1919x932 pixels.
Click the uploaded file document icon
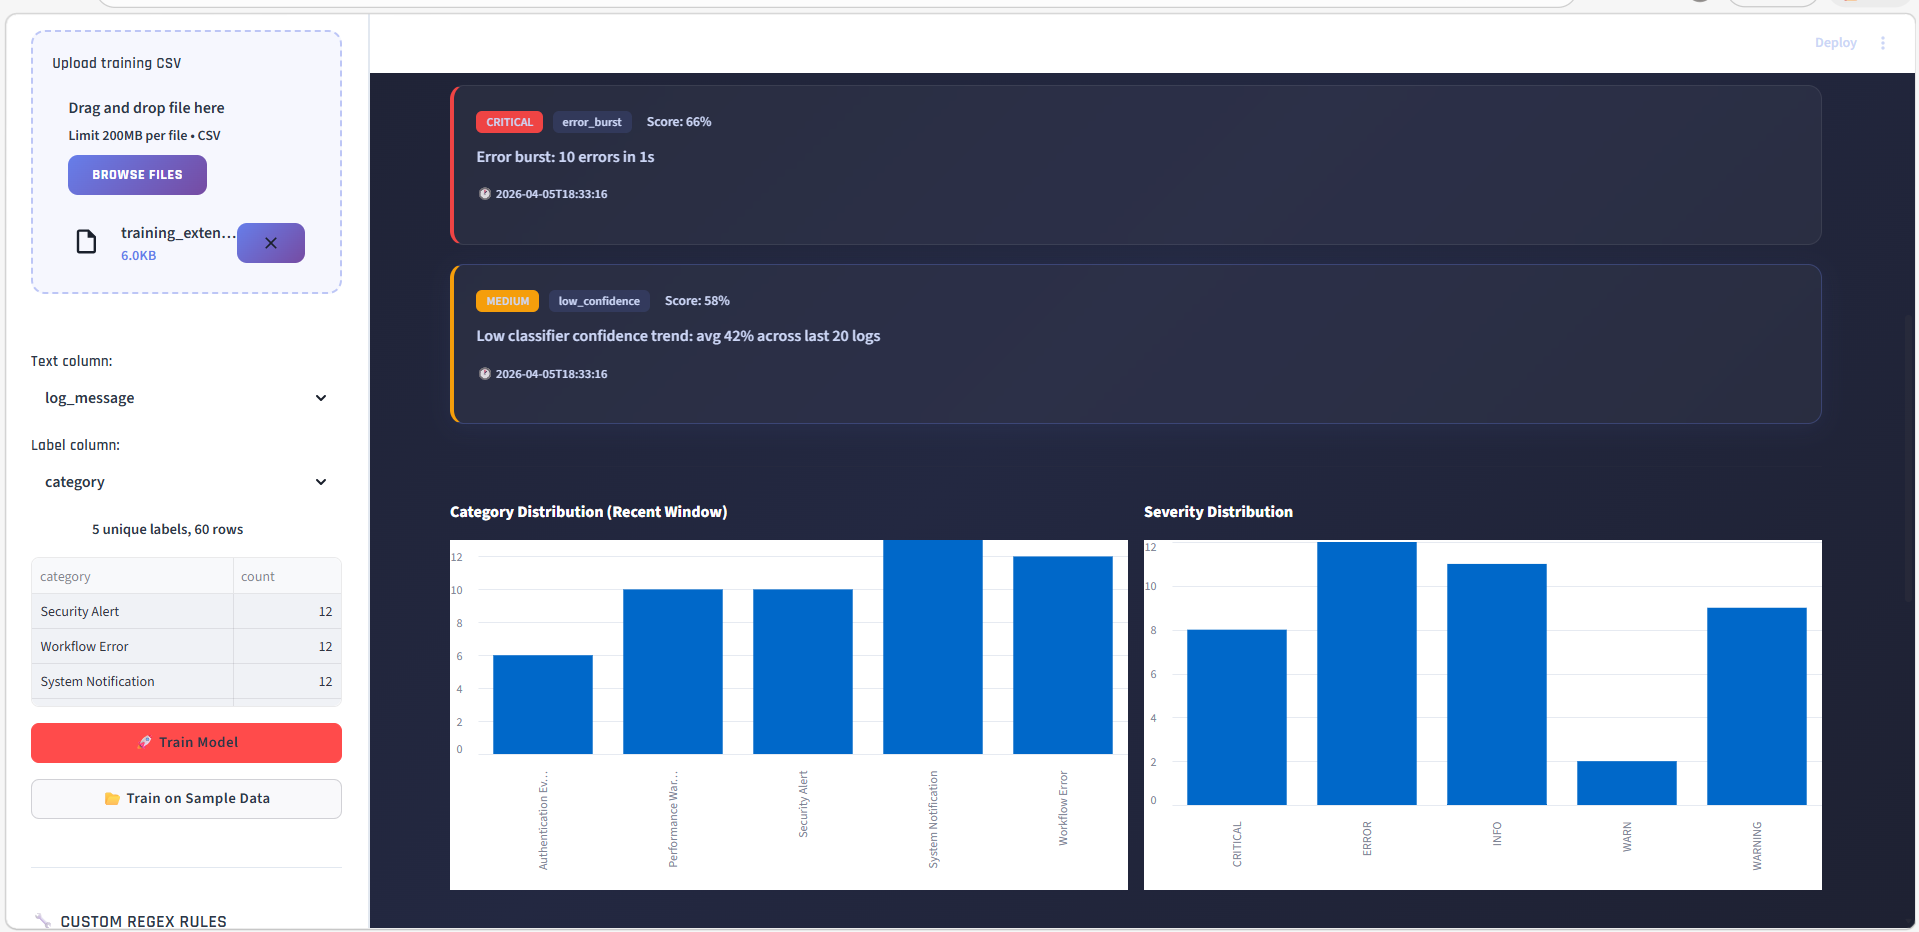point(87,242)
